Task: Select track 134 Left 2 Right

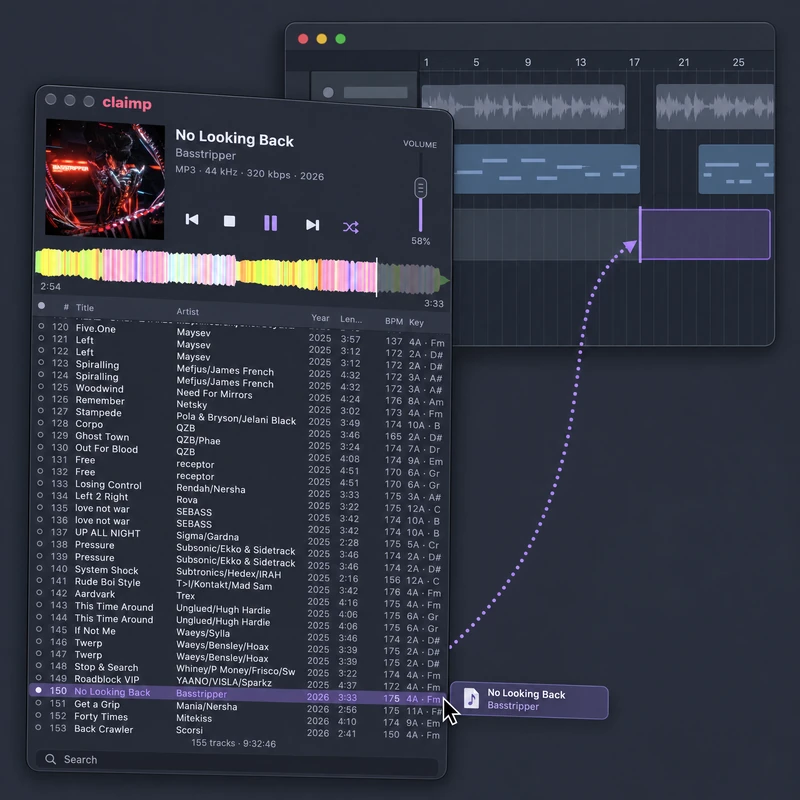Action: tap(238, 502)
